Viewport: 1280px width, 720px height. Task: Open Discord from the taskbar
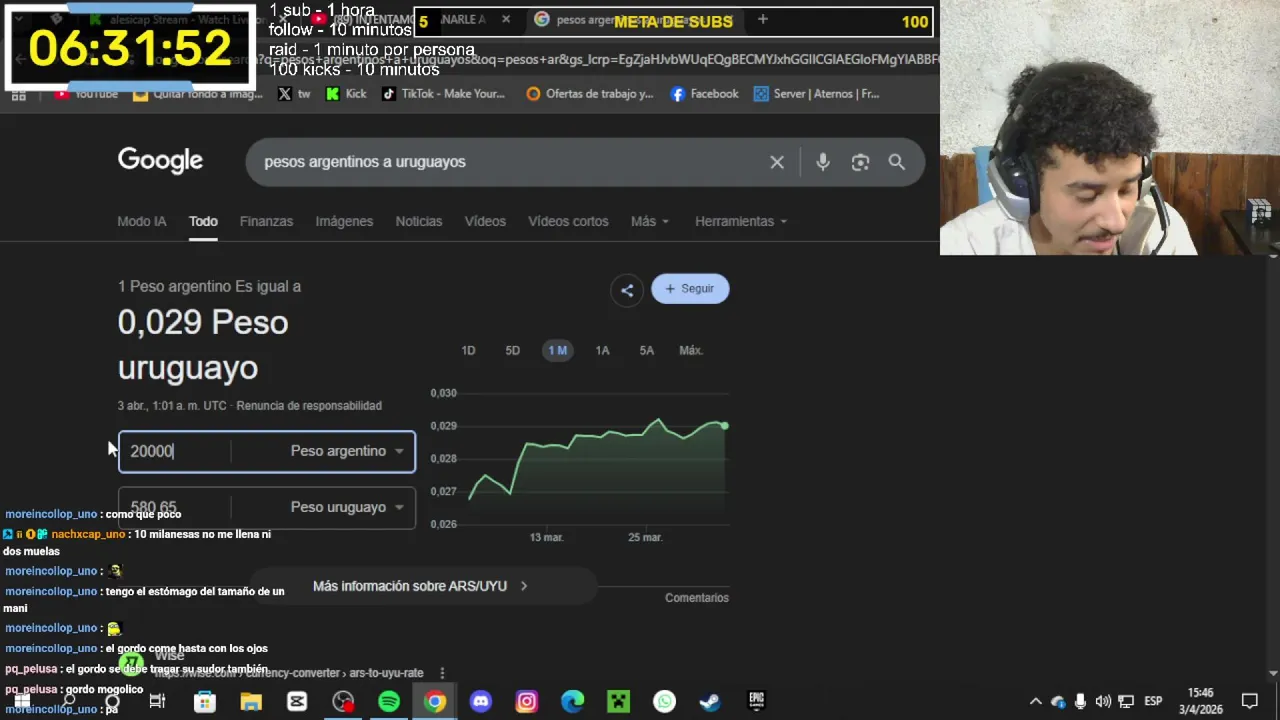[481, 702]
